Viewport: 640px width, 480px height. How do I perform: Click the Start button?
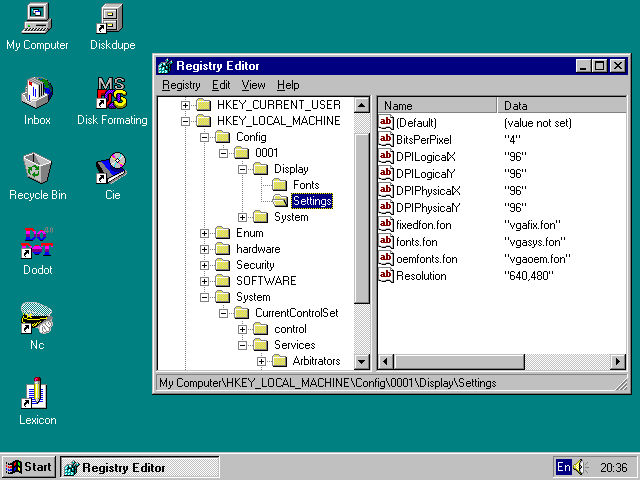click(29, 467)
